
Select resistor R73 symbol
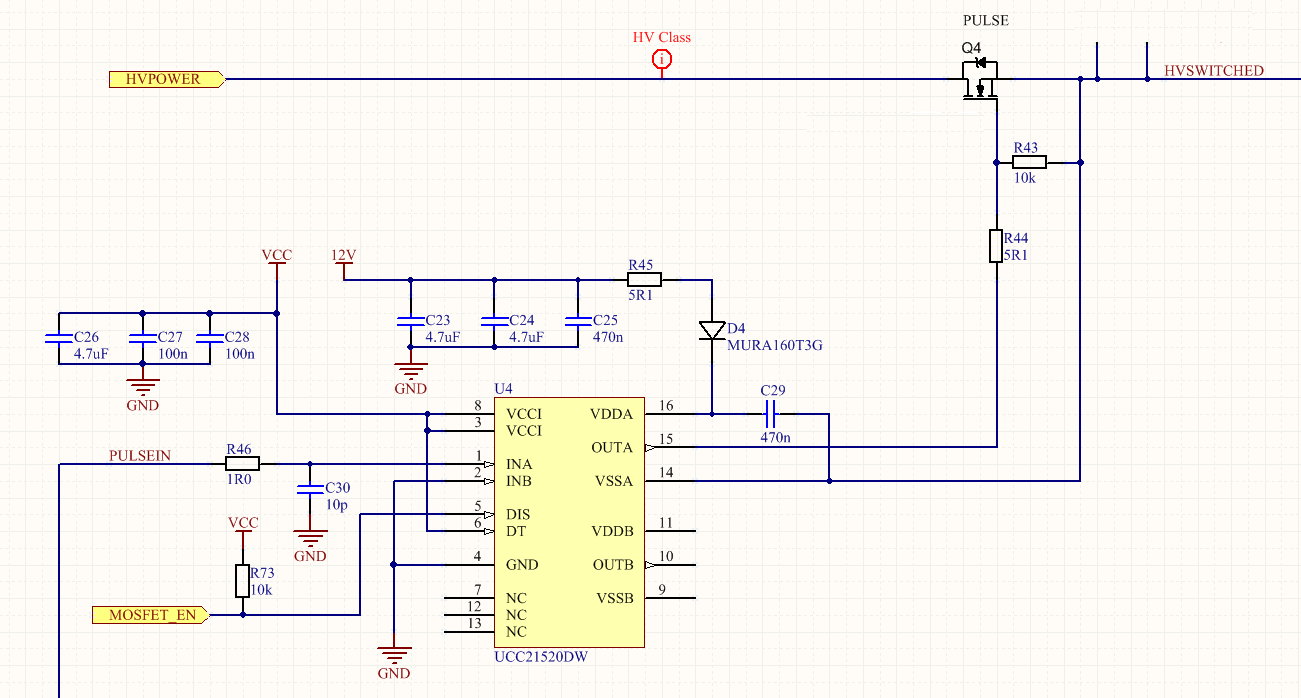(242, 581)
